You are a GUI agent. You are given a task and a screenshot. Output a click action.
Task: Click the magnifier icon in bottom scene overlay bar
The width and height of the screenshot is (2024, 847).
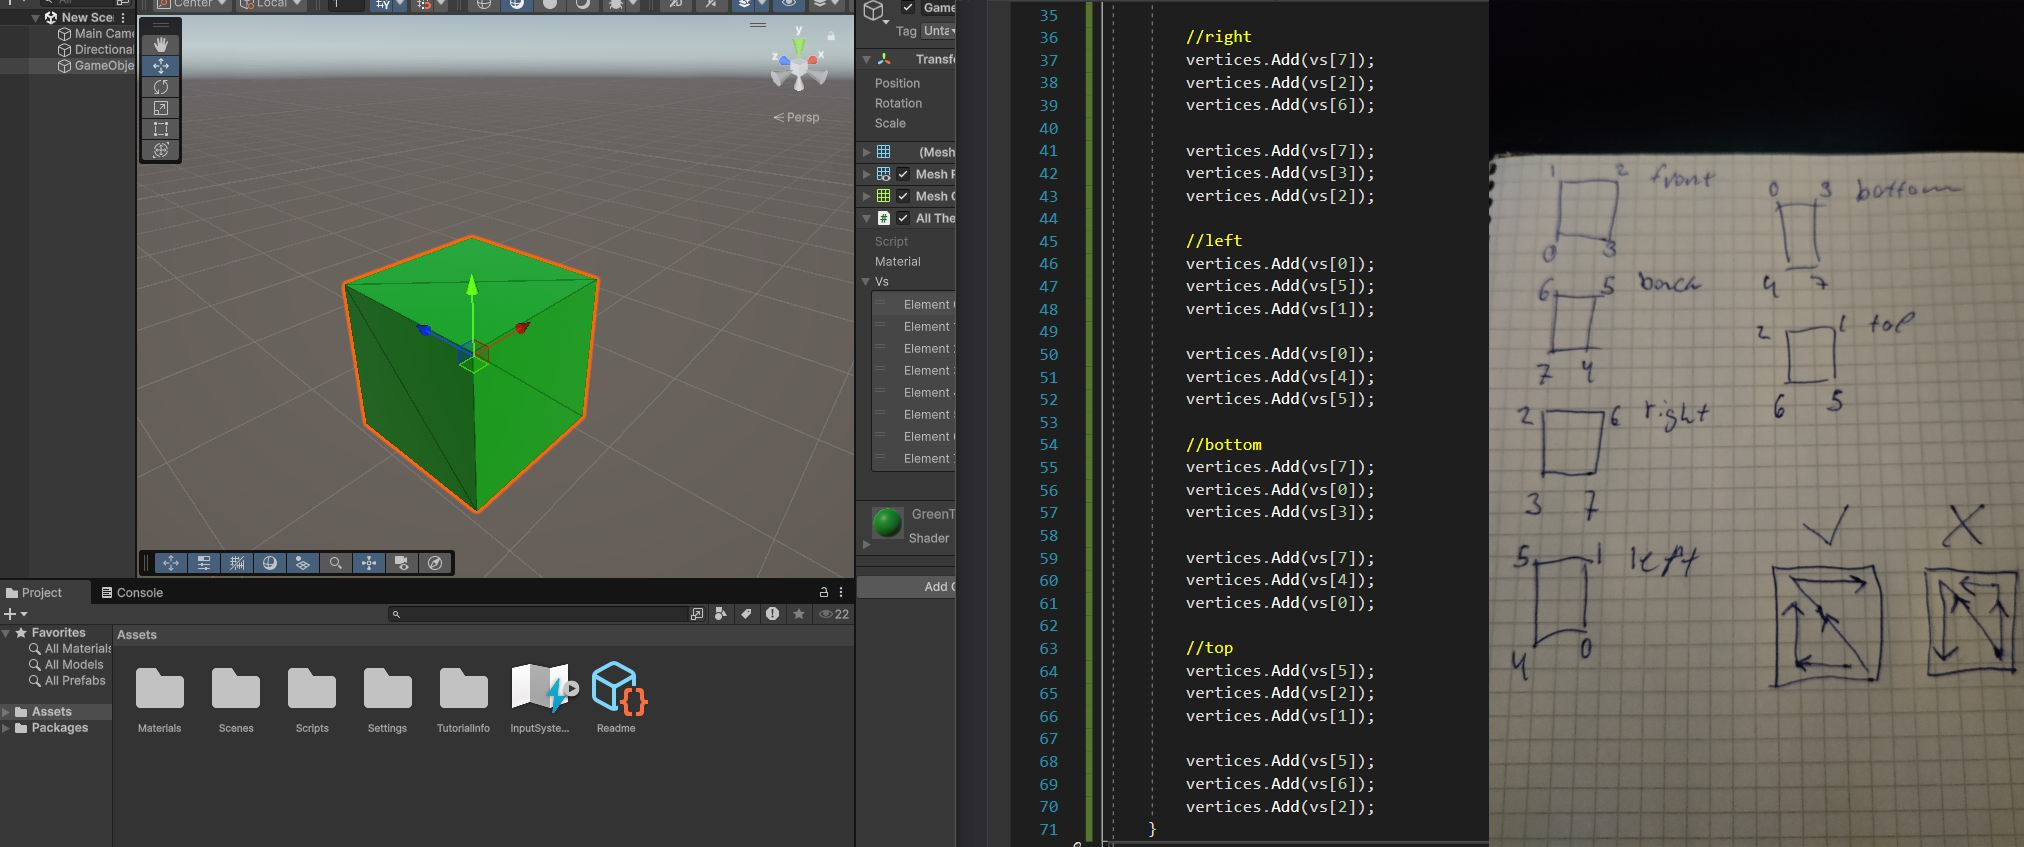336,563
